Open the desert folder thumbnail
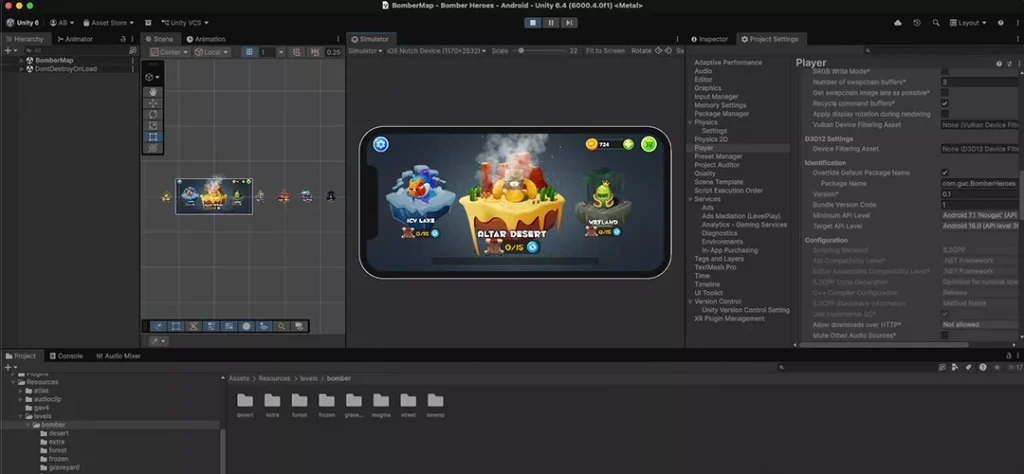This screenshot has width=1024, height=474. pyautogui.click(x=245, y=400)
